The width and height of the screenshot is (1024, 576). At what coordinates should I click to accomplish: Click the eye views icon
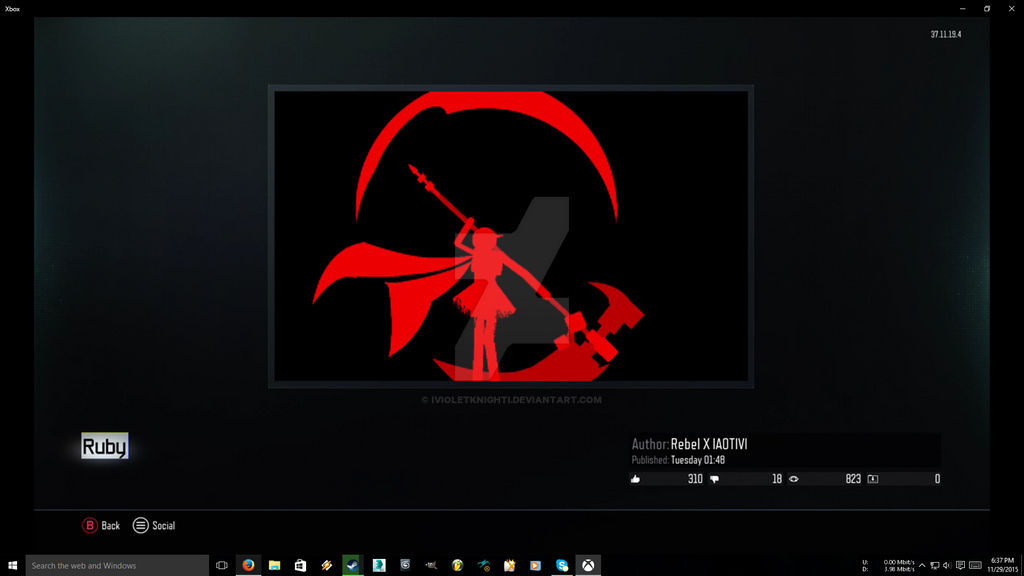click(793, 479)
